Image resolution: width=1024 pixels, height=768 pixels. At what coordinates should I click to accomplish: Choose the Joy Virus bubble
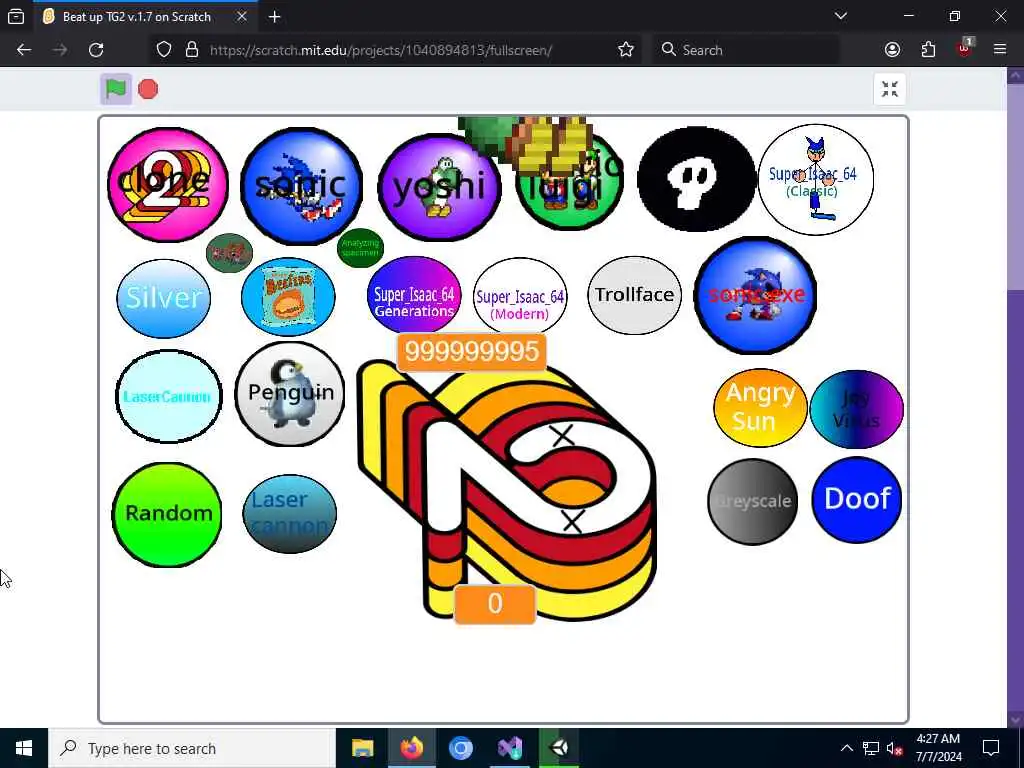(x=856, y=409)
